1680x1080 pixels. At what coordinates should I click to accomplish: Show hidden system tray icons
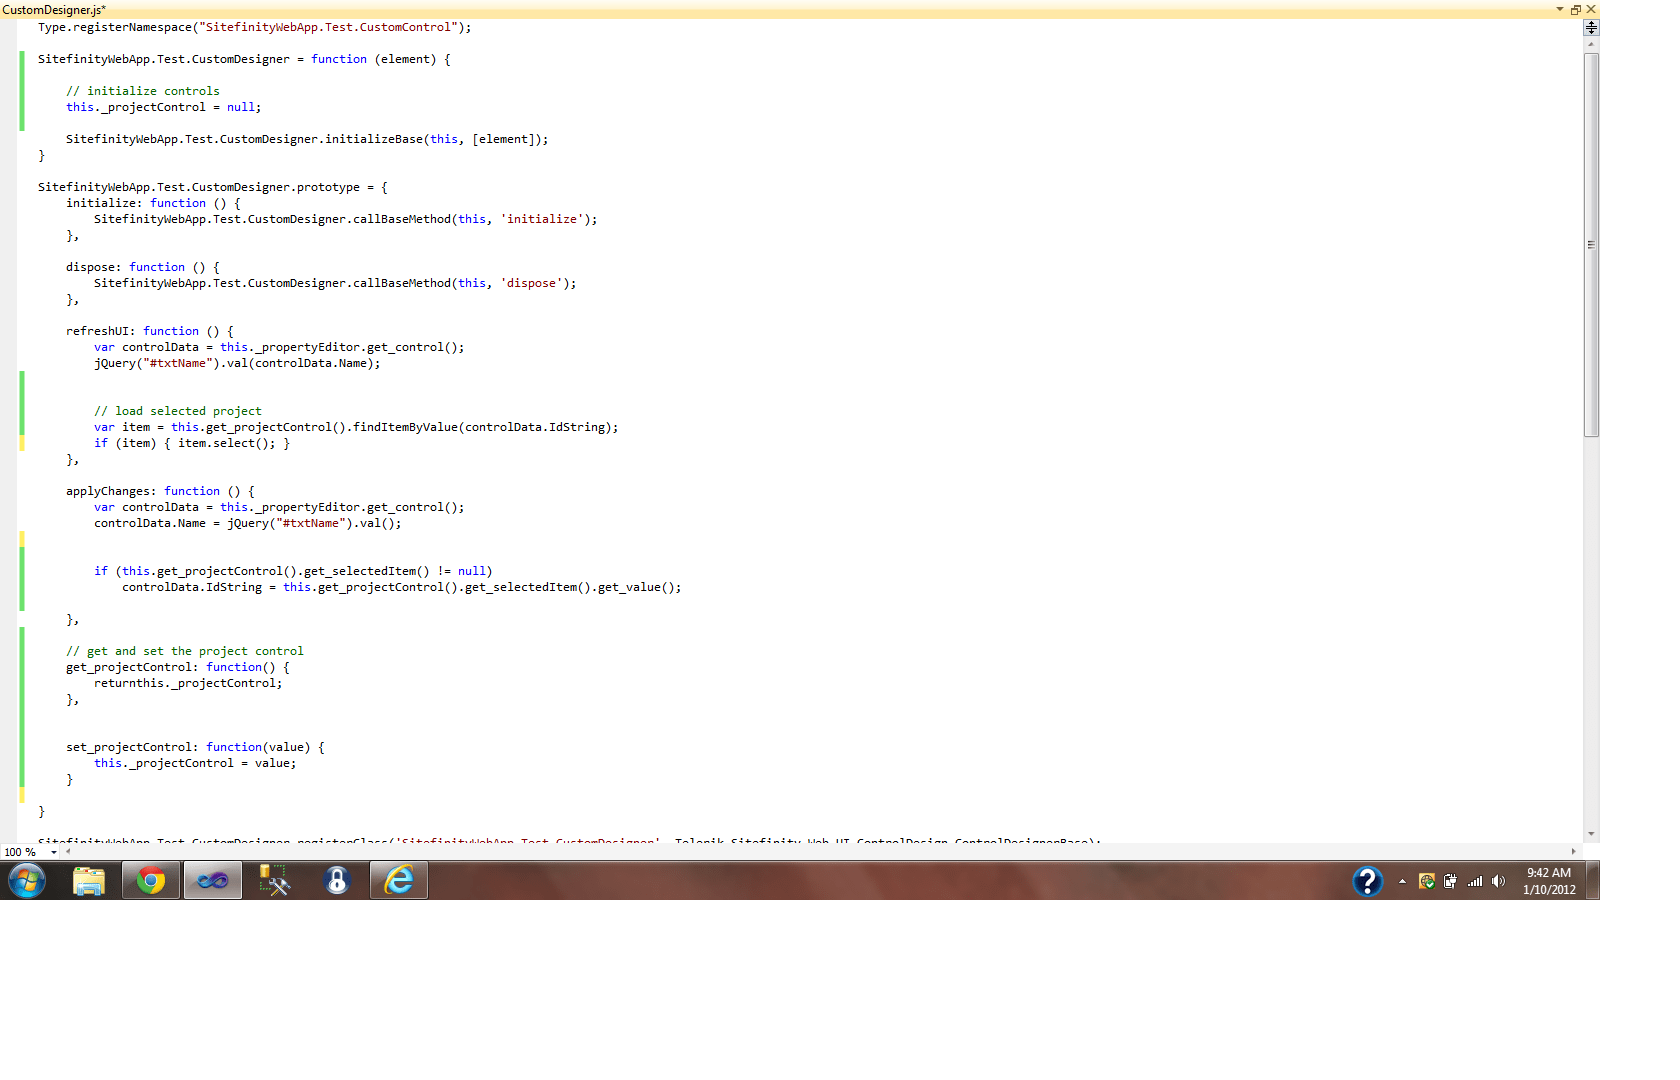(x=1402, y=881)
